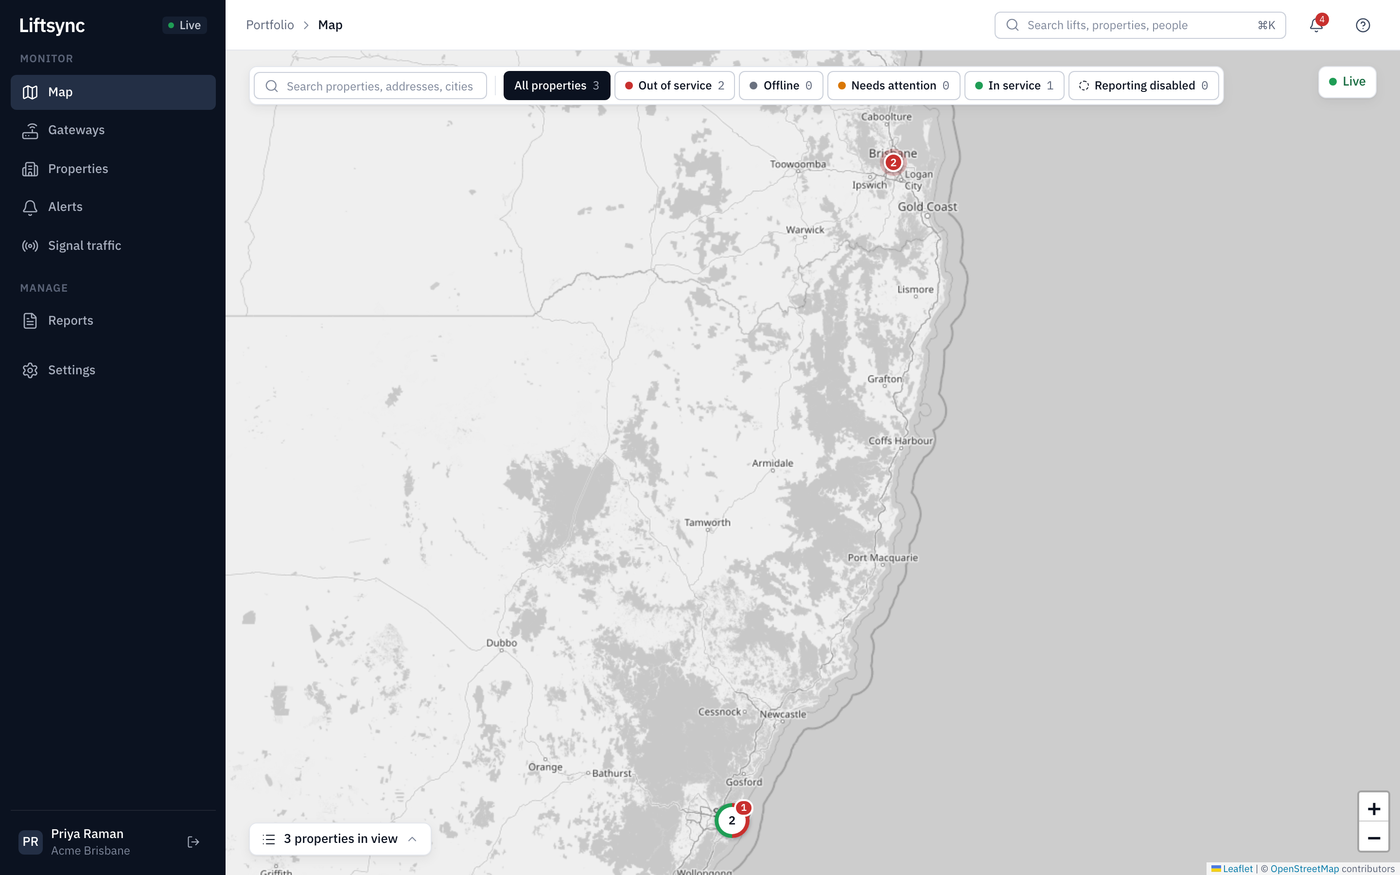Filter by In service properties
1400x875 pixels.
coord(1014,86)
